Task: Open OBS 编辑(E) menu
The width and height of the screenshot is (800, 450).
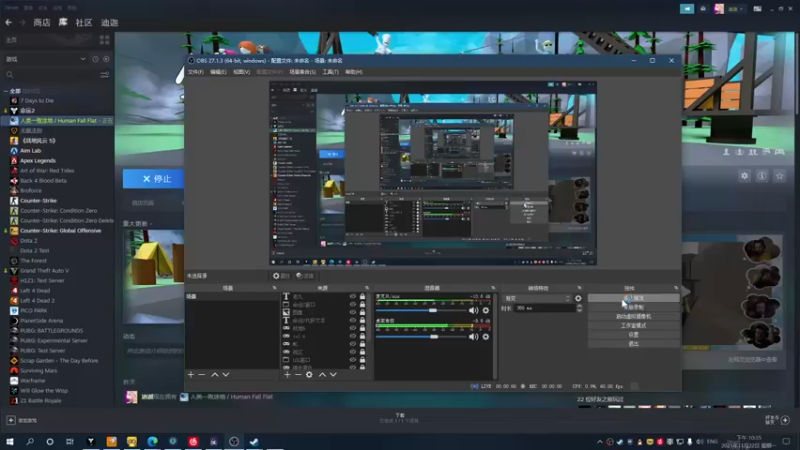Action: [218, 72]
